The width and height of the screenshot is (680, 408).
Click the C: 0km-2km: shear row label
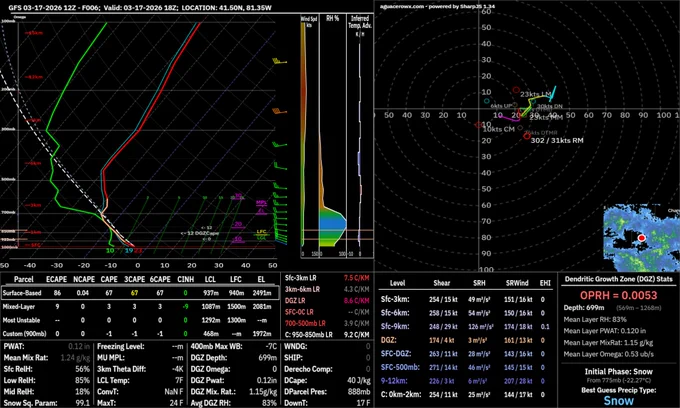[x=400, y=395]
